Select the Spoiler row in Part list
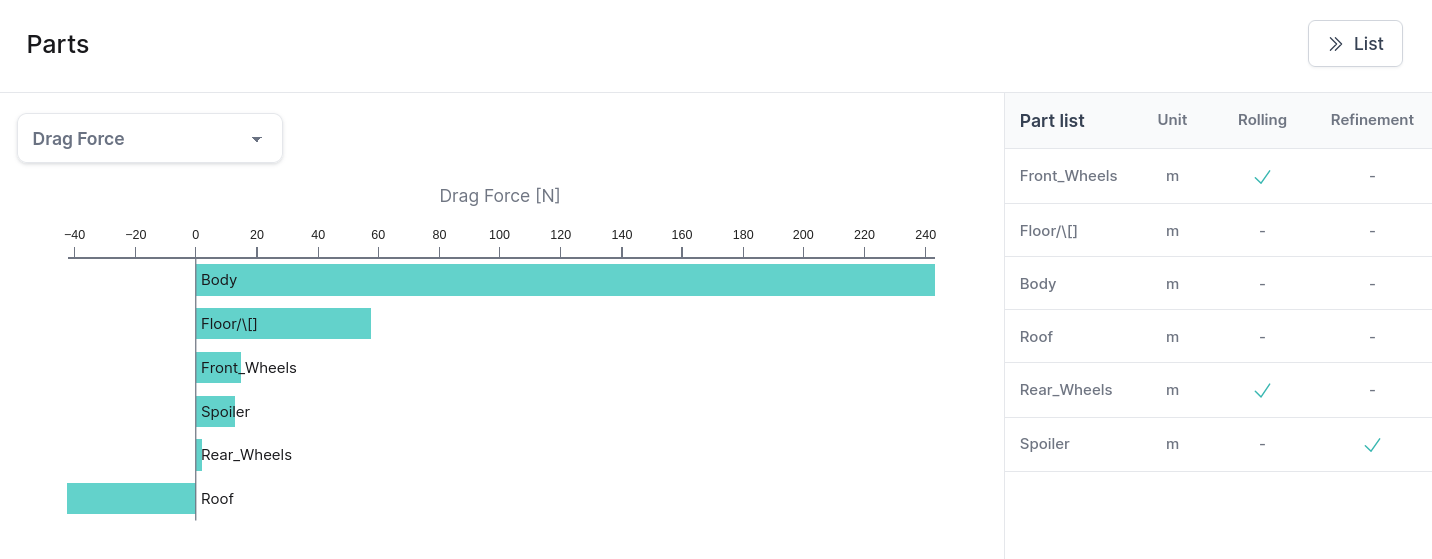The height and width of the screenshot is (559, 1432). coord(1045,444)
